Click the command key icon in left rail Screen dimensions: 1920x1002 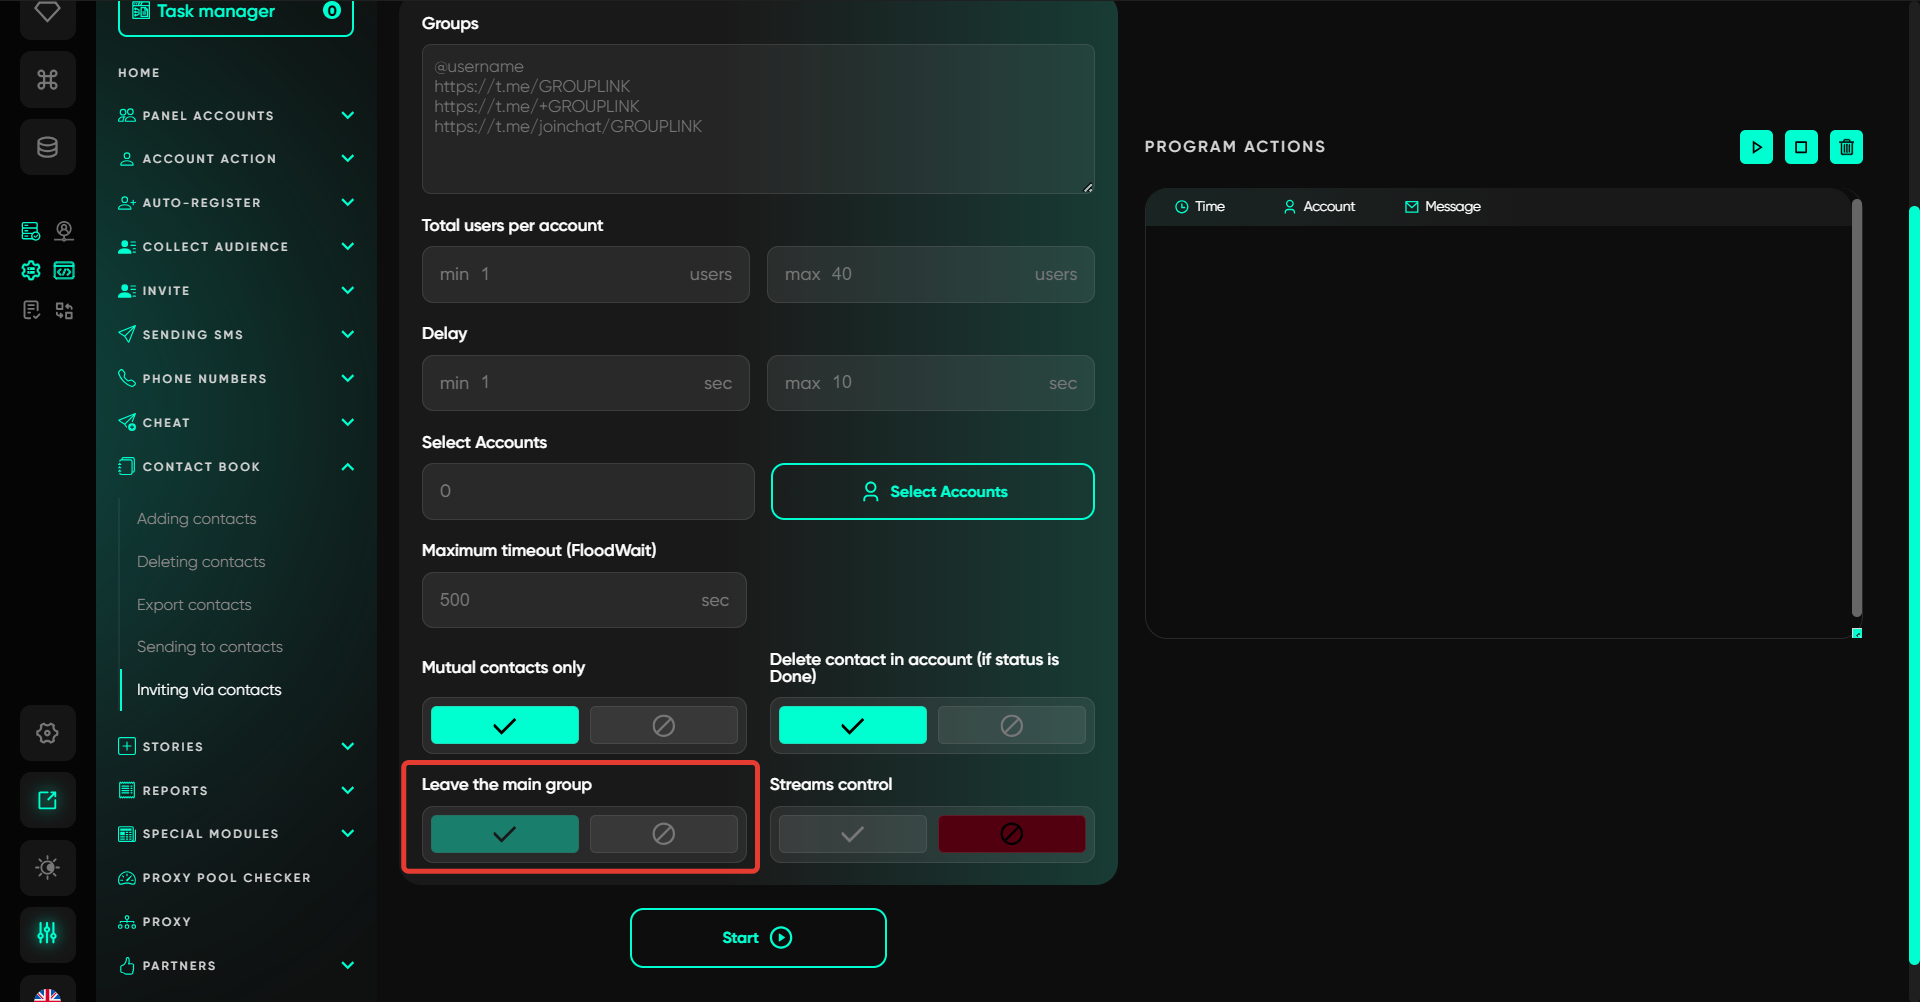(x=47, y=79)
